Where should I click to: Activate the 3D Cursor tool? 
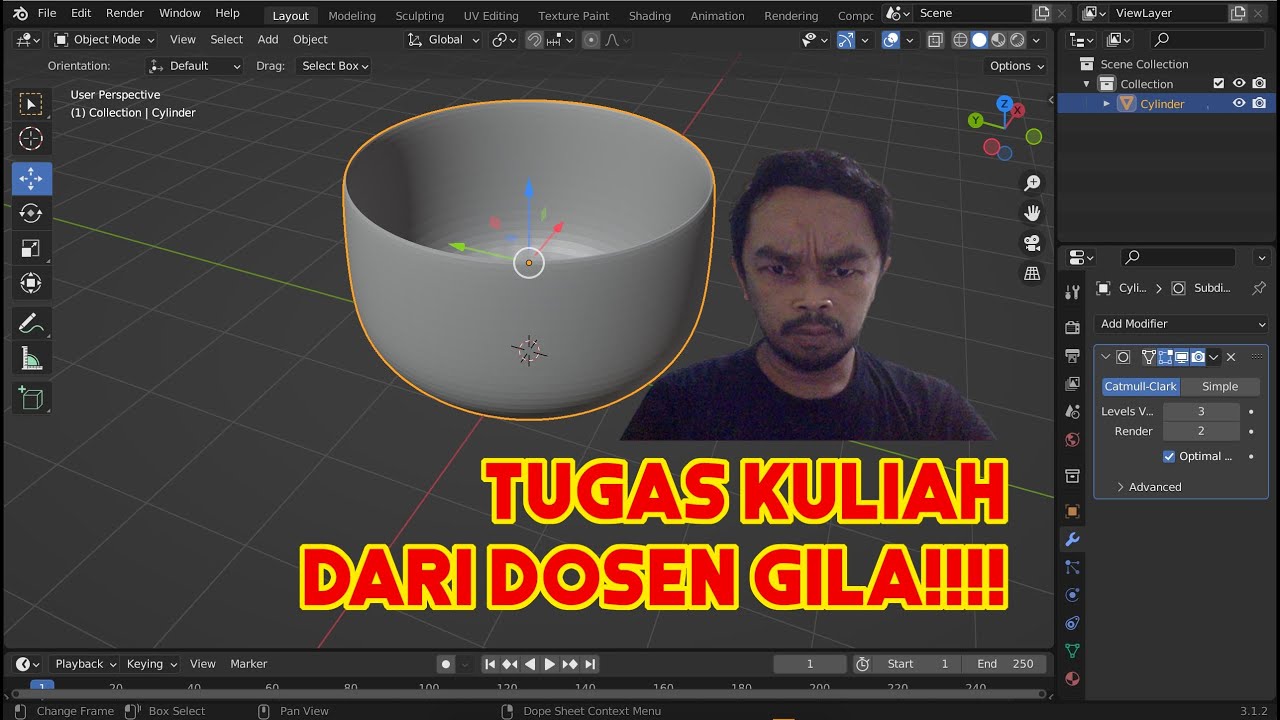pos(31,139)
